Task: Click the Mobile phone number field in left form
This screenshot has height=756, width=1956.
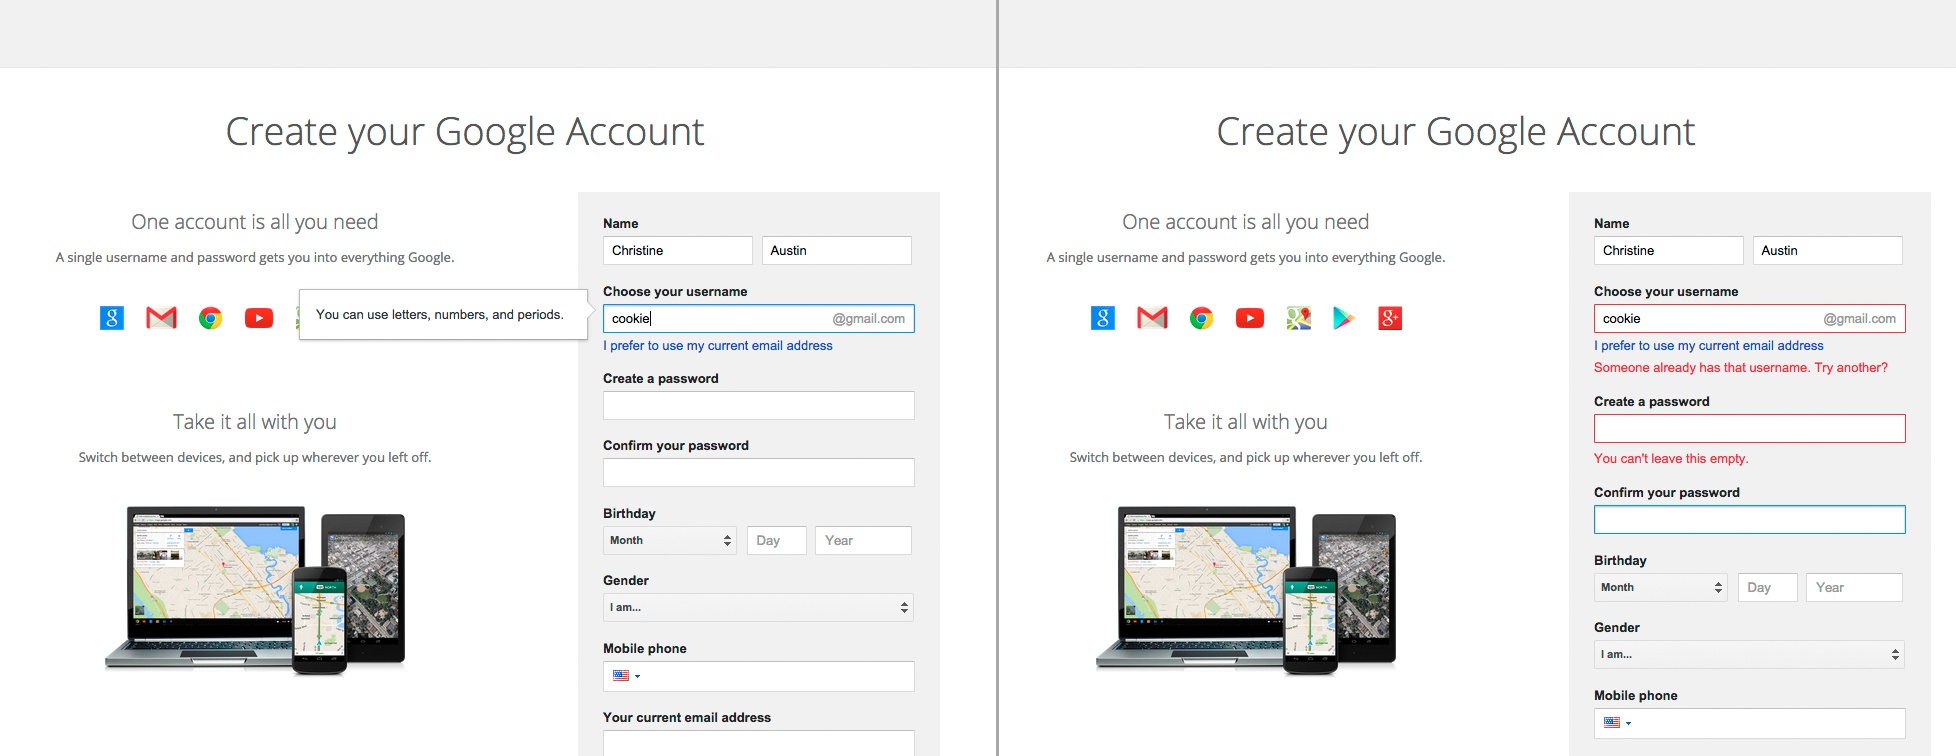Action: click(759, 676)
